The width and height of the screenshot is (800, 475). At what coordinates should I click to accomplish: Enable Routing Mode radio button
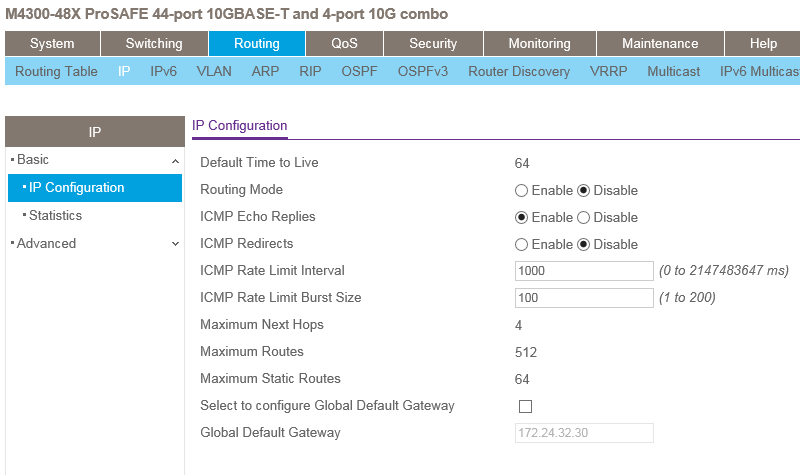521,191
